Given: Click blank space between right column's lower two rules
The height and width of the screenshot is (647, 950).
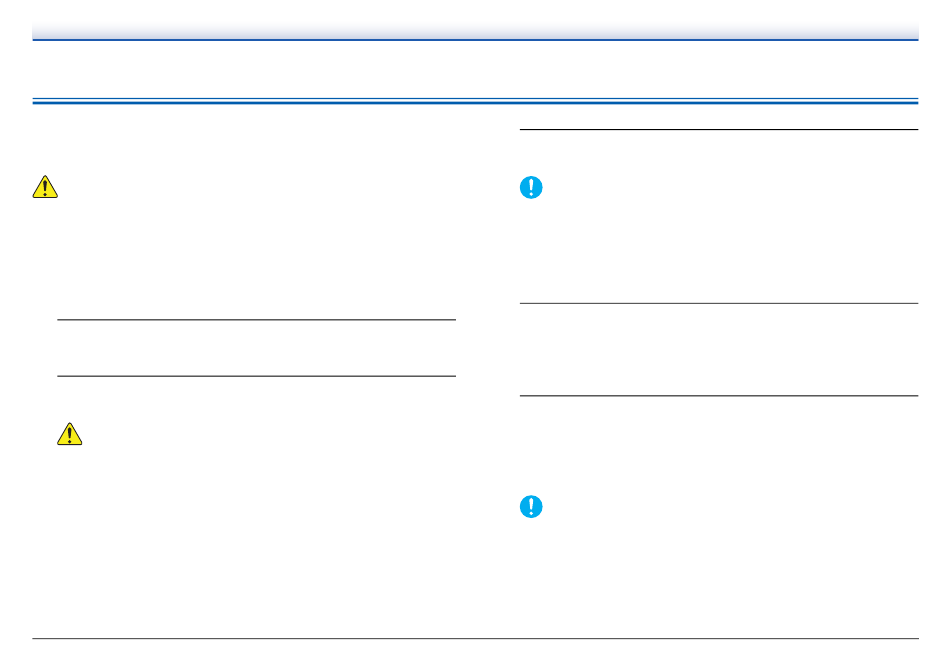Looking at the screenshot, I should point(718,349).
